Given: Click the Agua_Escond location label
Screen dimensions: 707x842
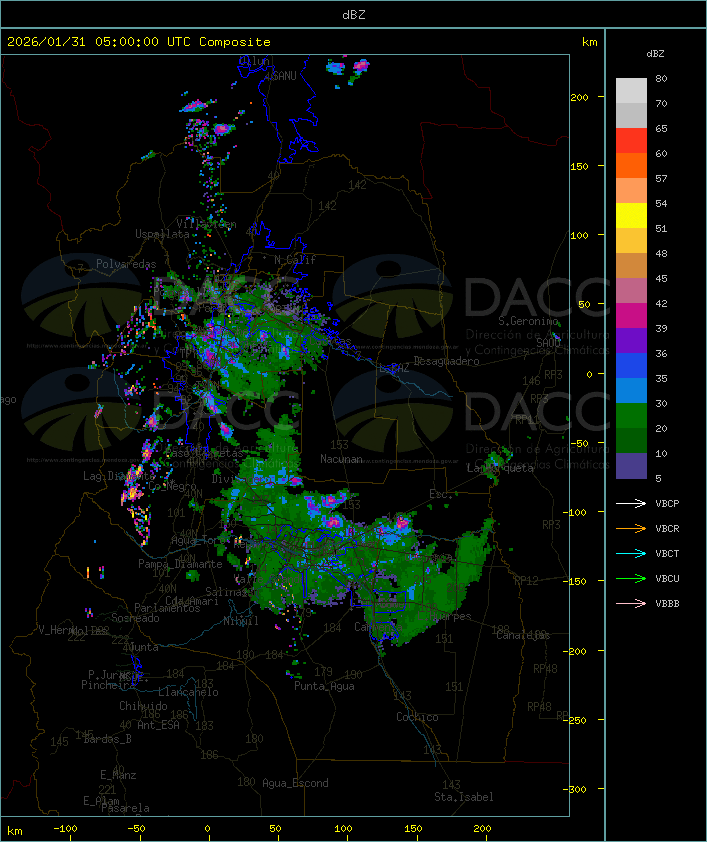Looking at the screenshot, I should (x=295, y=783).
